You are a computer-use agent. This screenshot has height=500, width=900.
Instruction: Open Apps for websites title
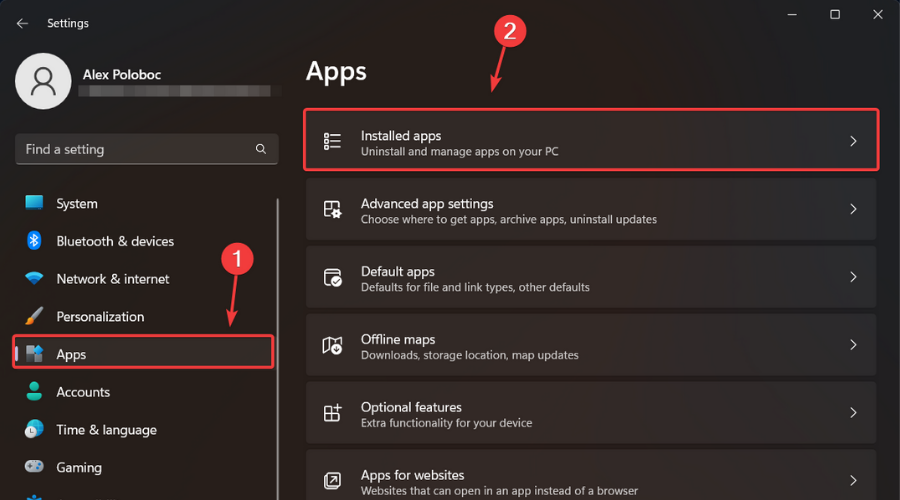(412, 475)
